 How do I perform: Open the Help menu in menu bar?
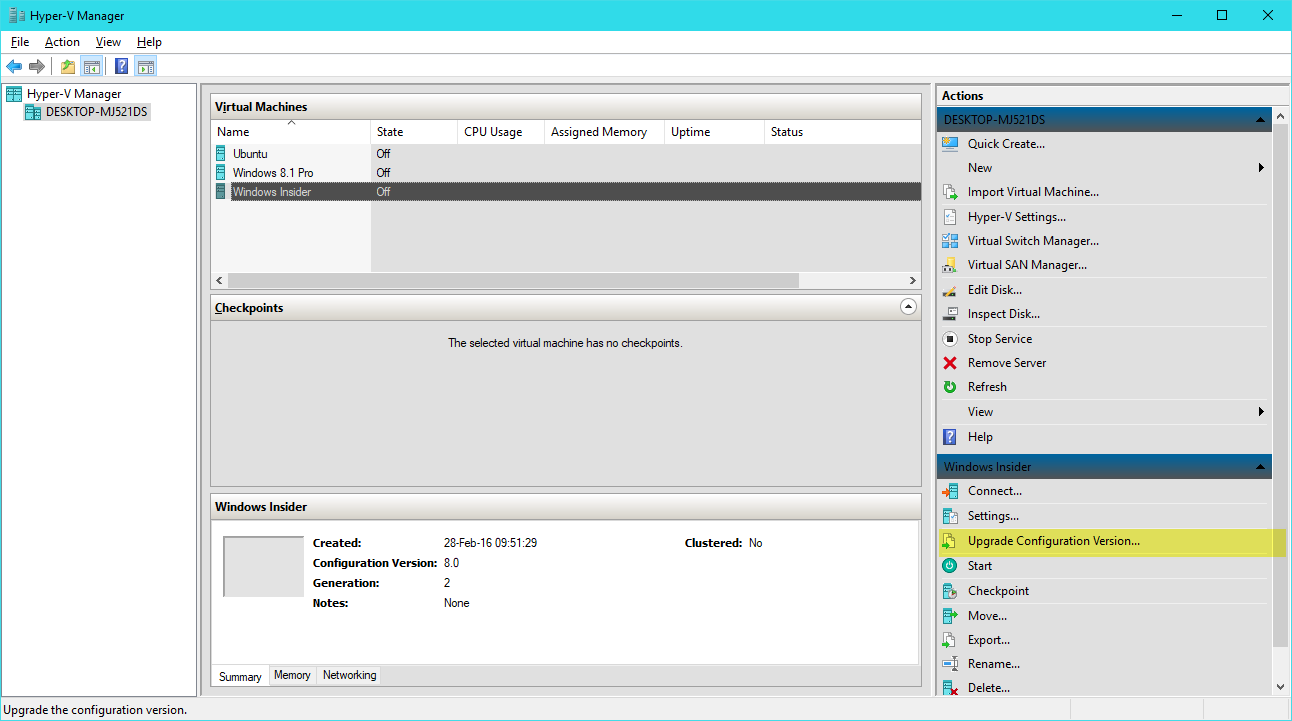click(149, 42)
